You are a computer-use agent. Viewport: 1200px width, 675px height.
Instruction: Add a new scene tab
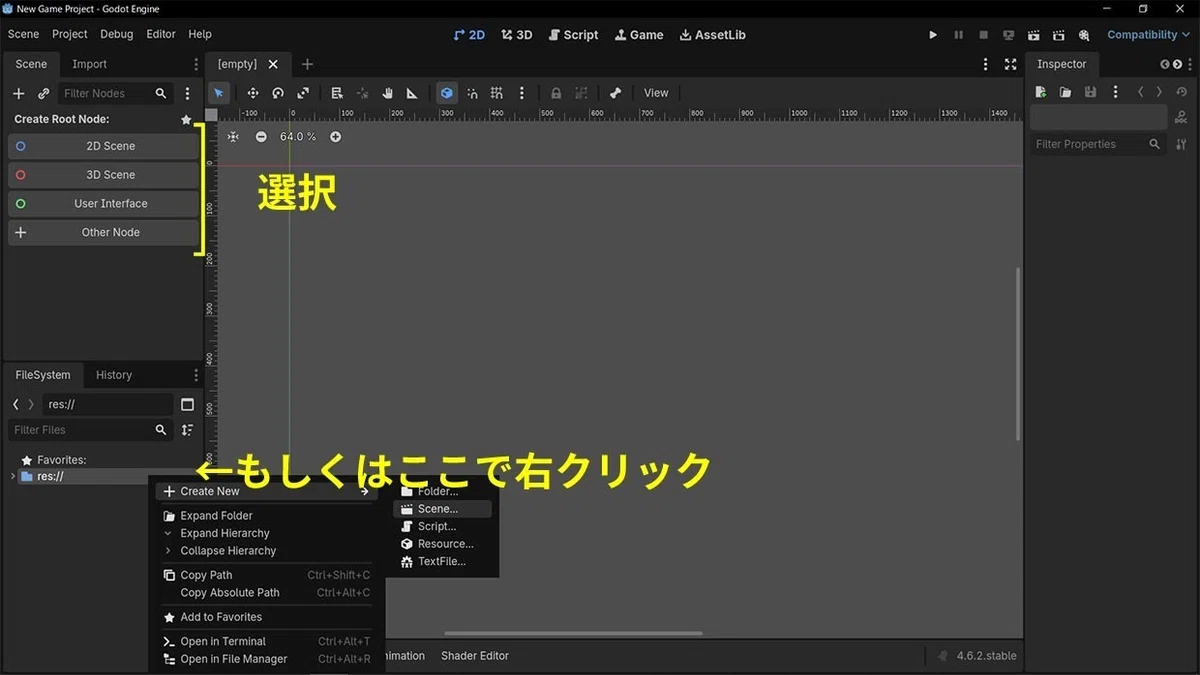(307, 64)
